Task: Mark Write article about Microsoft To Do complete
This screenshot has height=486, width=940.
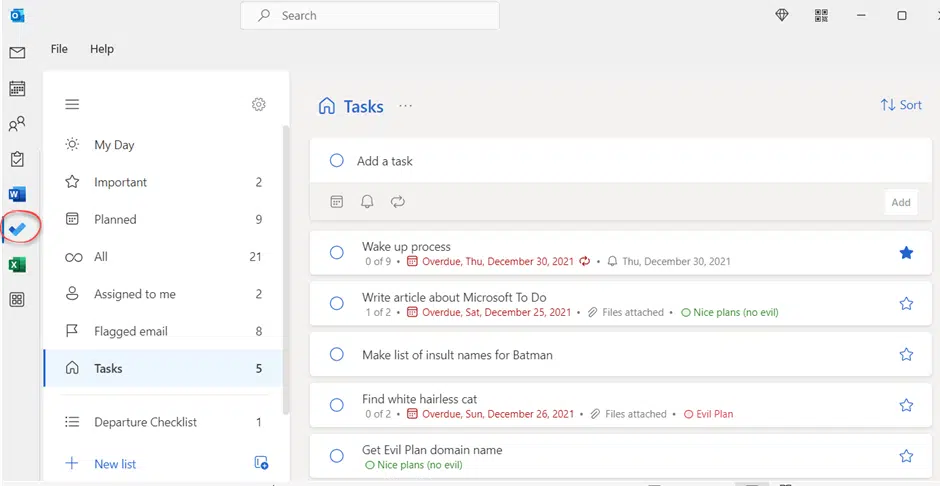Action: click(x=337, y=304)
